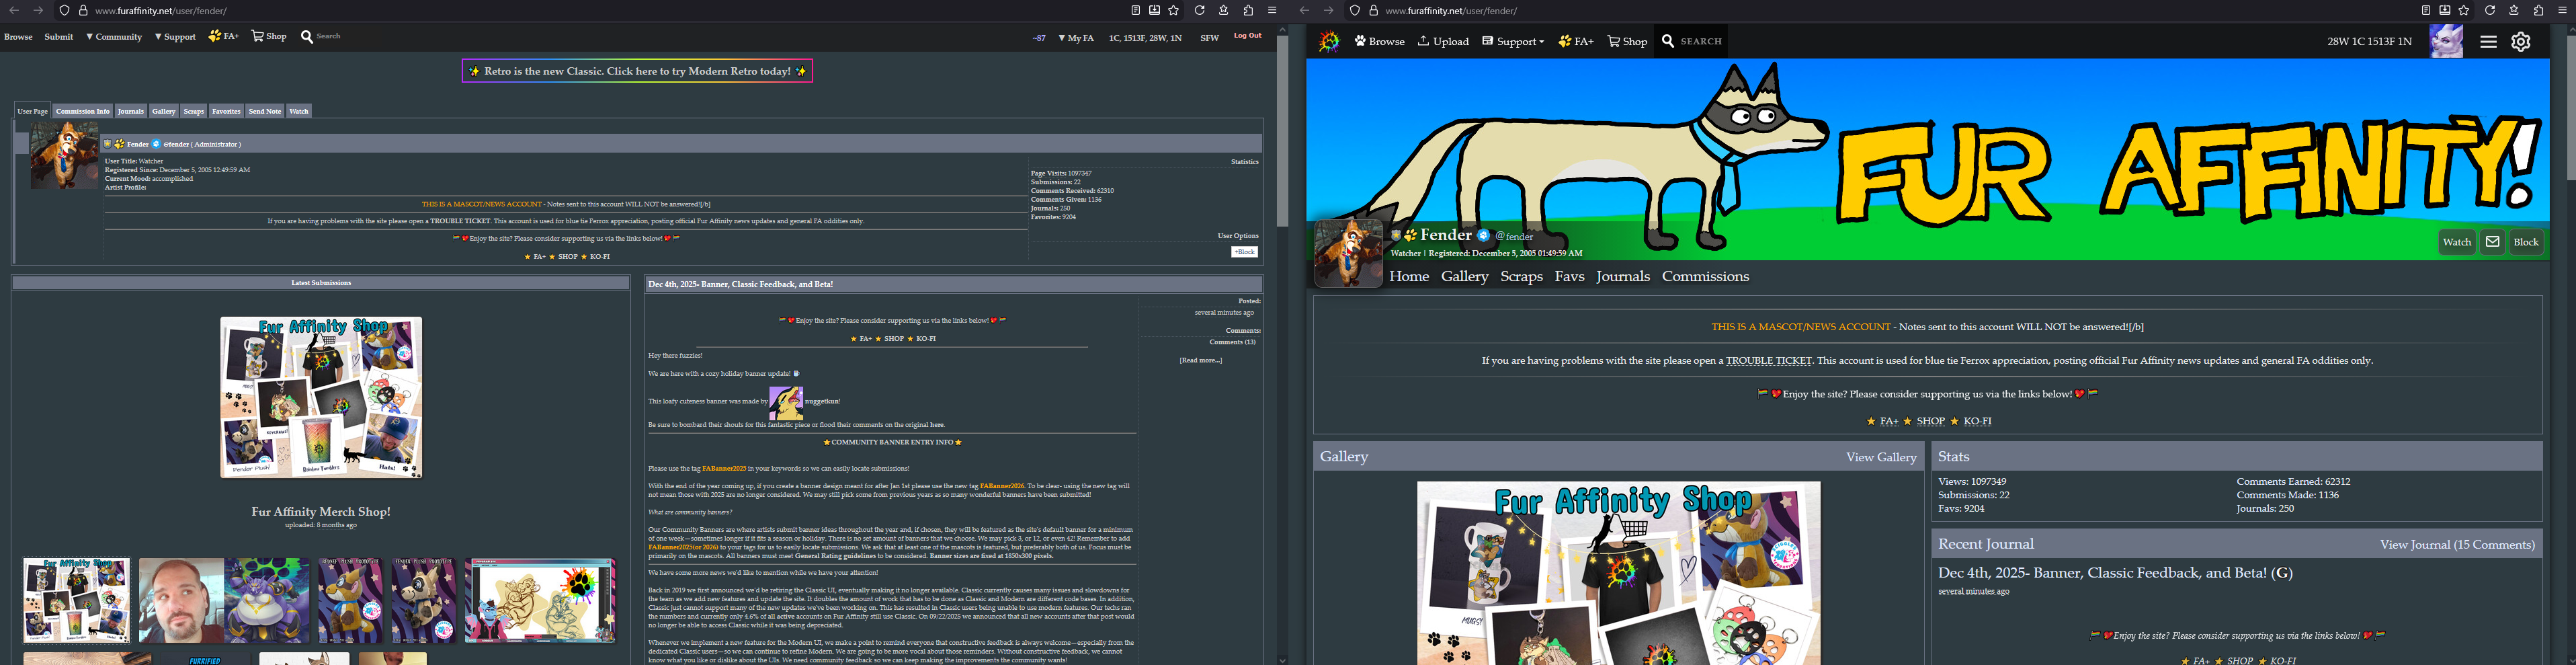
Task: Click the back arrow in the left browser
Action: 15,10
